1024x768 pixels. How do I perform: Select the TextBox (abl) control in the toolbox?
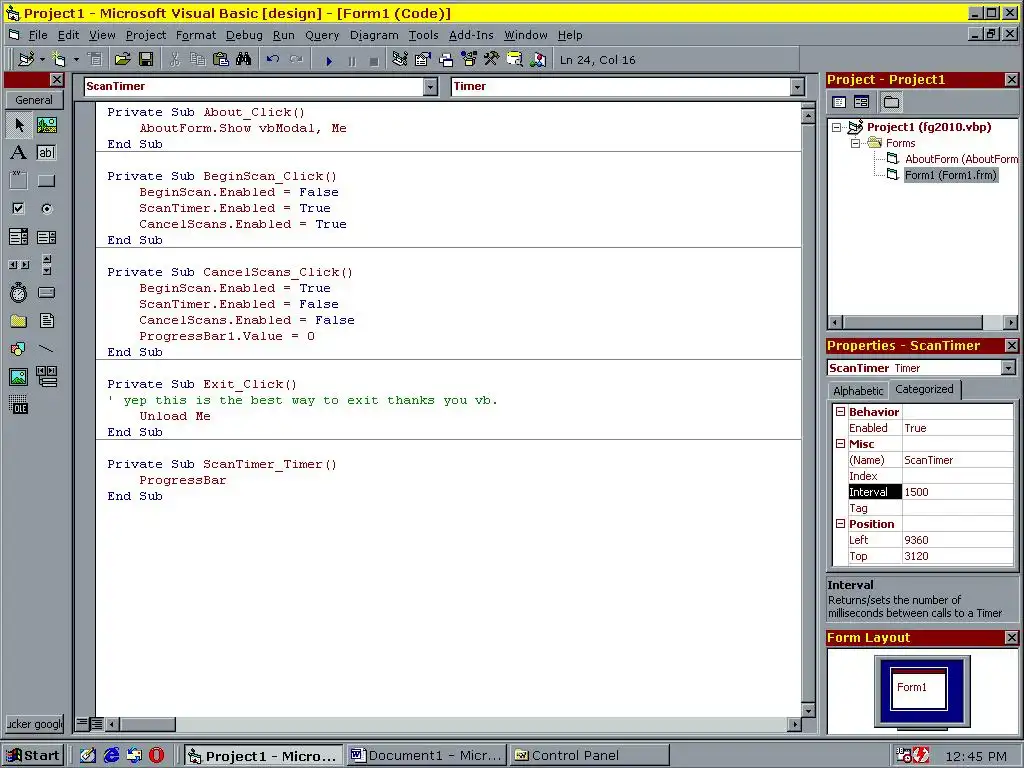[x=46, y=153]
